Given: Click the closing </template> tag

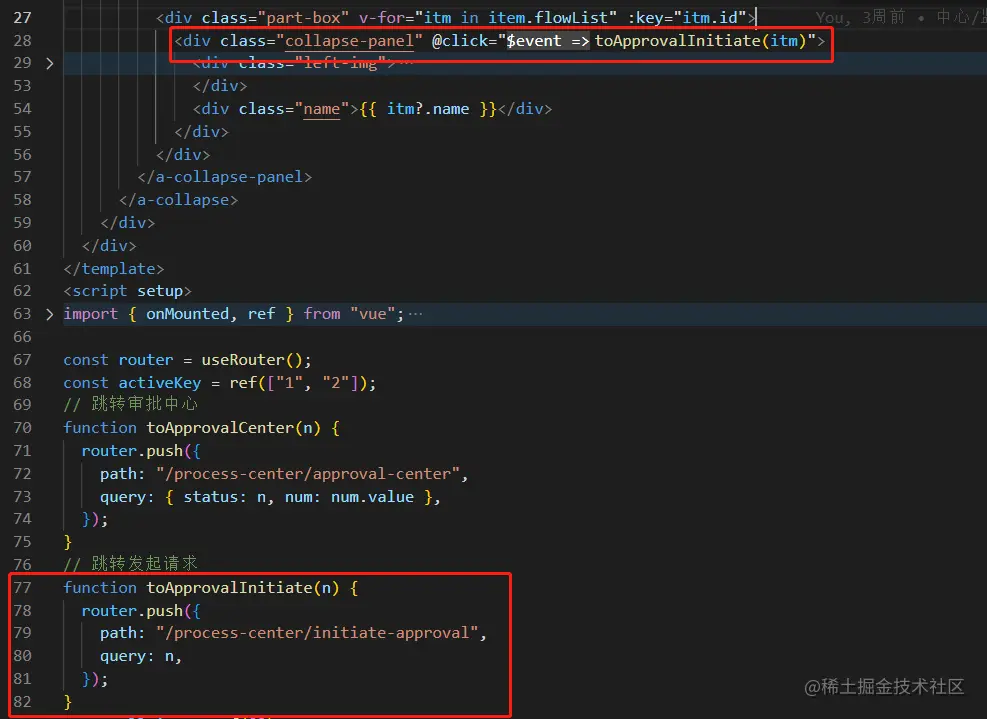Looking at the screenshot, I should click(x=114, y=269).
